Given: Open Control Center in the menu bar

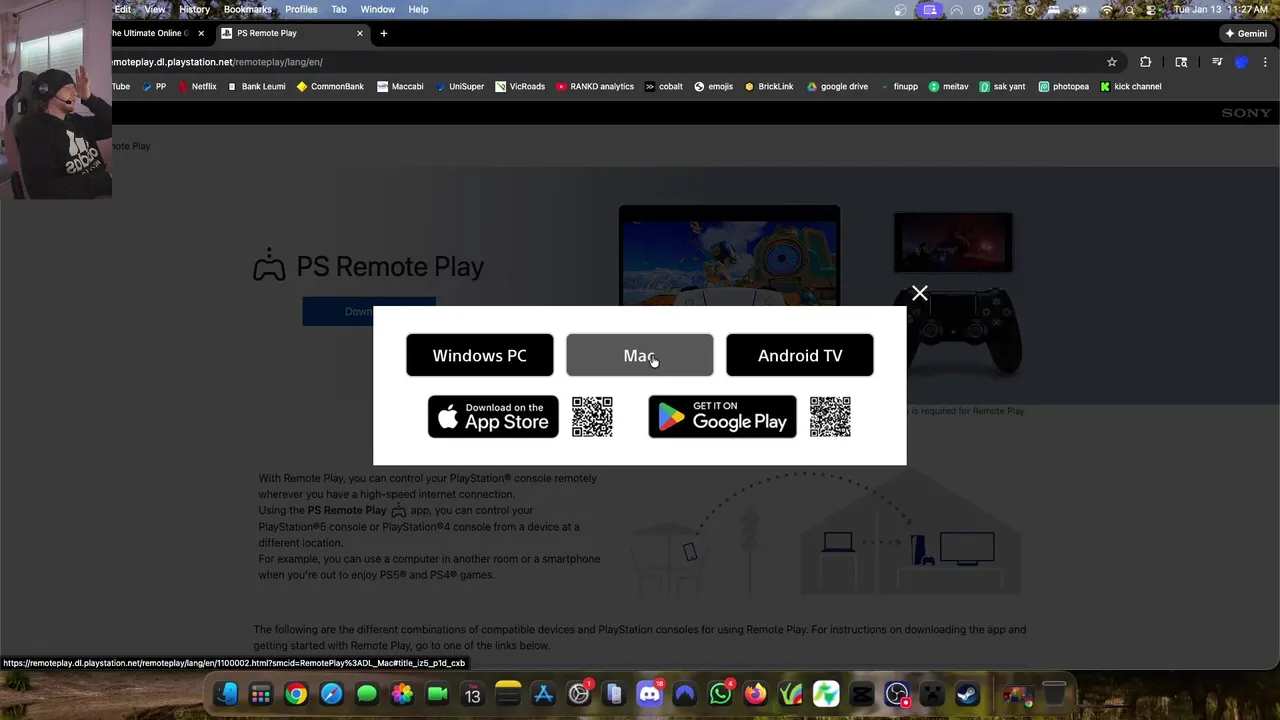Looking at the screenshot, I should (x=1152, y=10).
